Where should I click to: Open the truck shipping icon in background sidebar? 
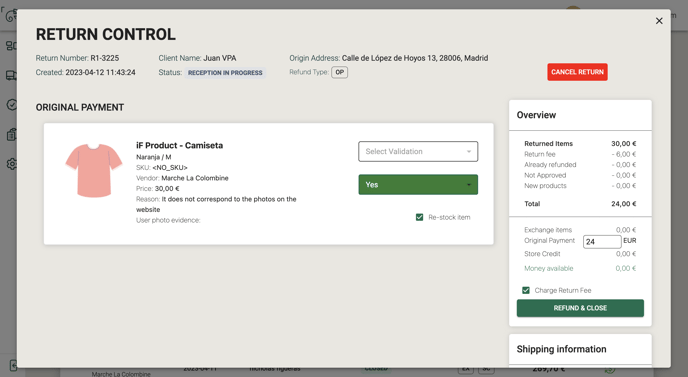point(11,75)
